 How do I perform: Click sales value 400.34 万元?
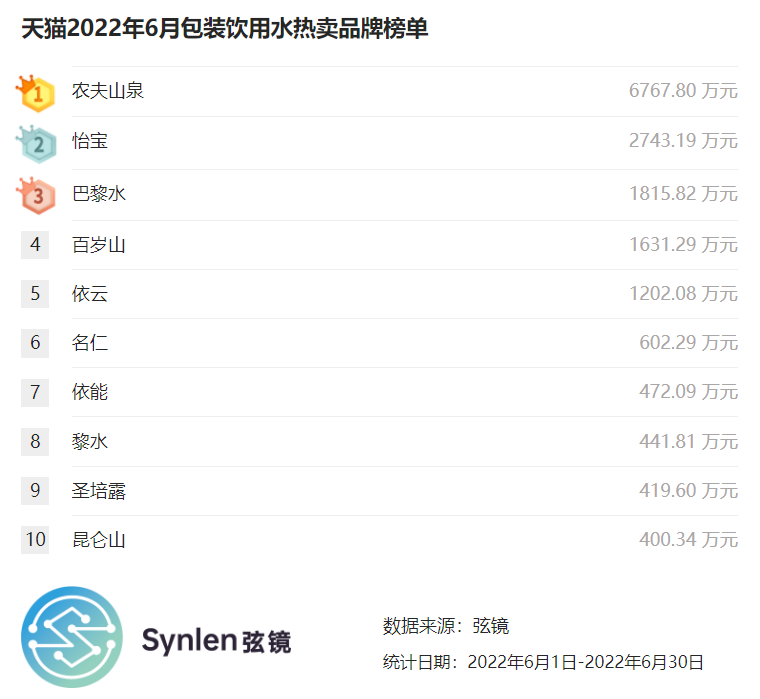click(688, 540)
